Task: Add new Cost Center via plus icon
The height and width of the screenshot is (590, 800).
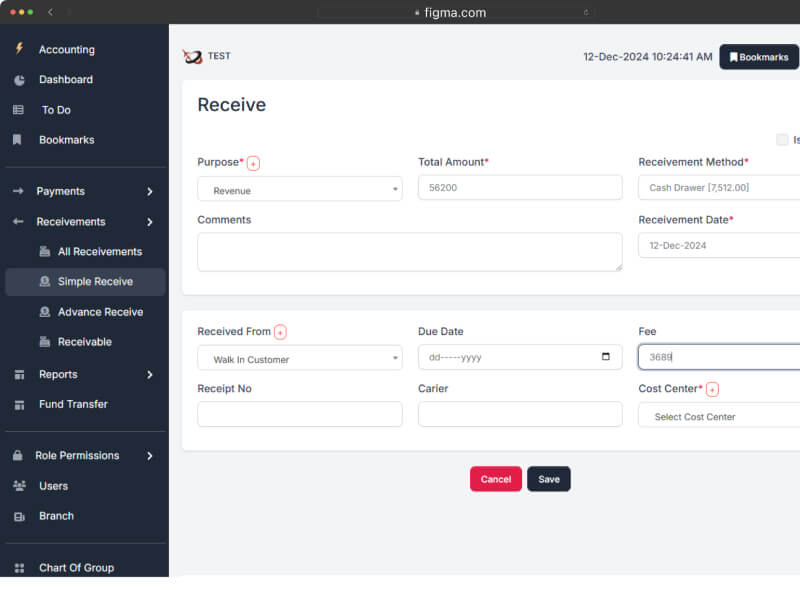Action: click(712, 389)
